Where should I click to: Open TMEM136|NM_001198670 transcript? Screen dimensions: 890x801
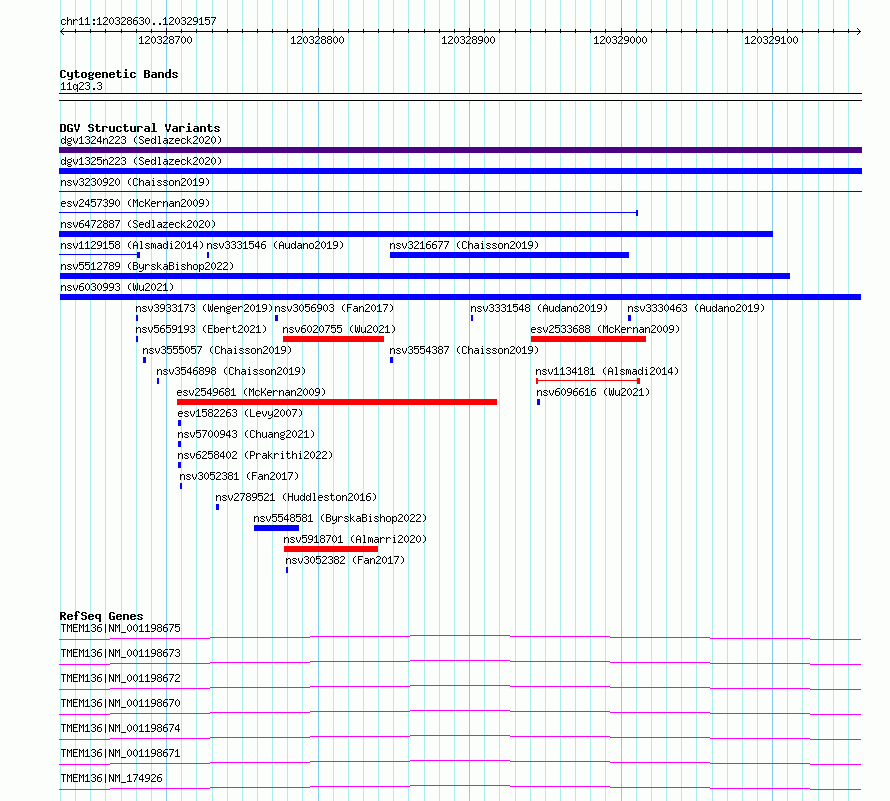pos(120,703)
